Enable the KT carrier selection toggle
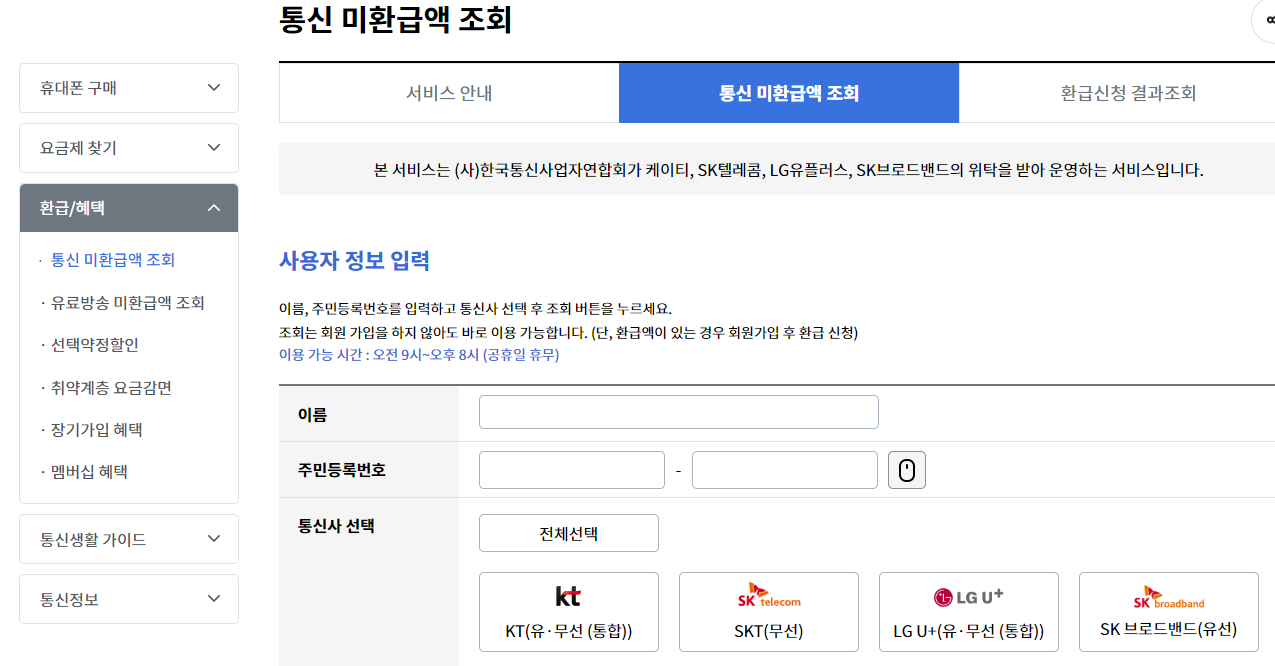Screen dimensions: 1275x666 tap(568, 610)
